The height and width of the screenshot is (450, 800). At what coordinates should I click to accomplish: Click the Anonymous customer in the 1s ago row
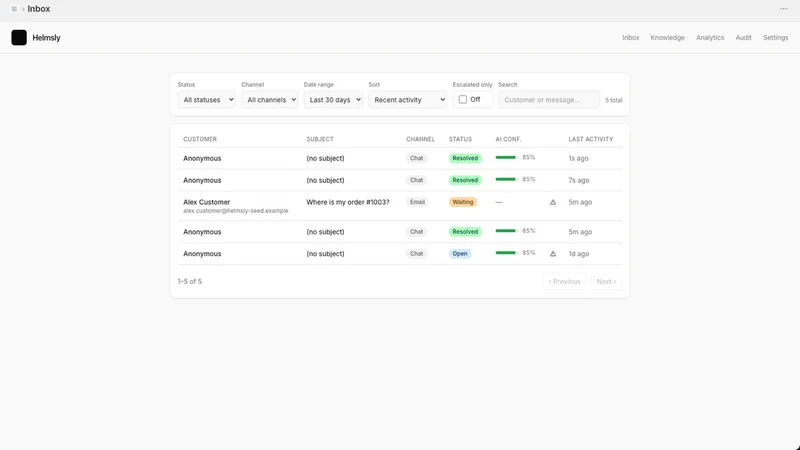(x=202, y=158)
